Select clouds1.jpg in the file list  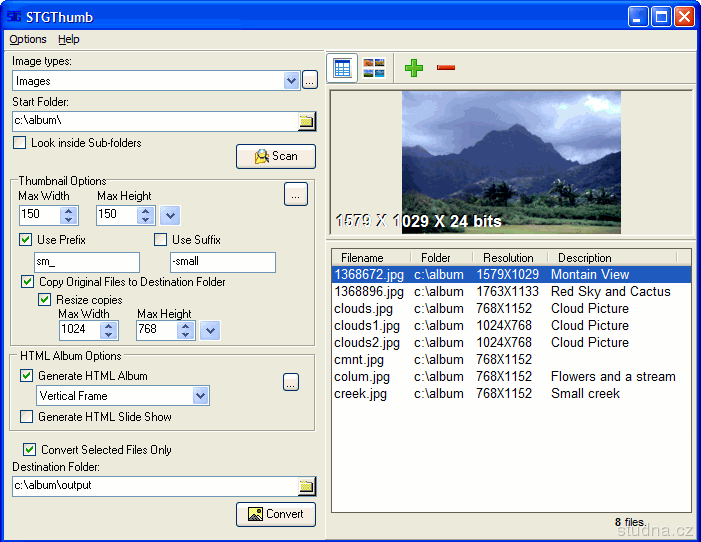tap(367, 326)
